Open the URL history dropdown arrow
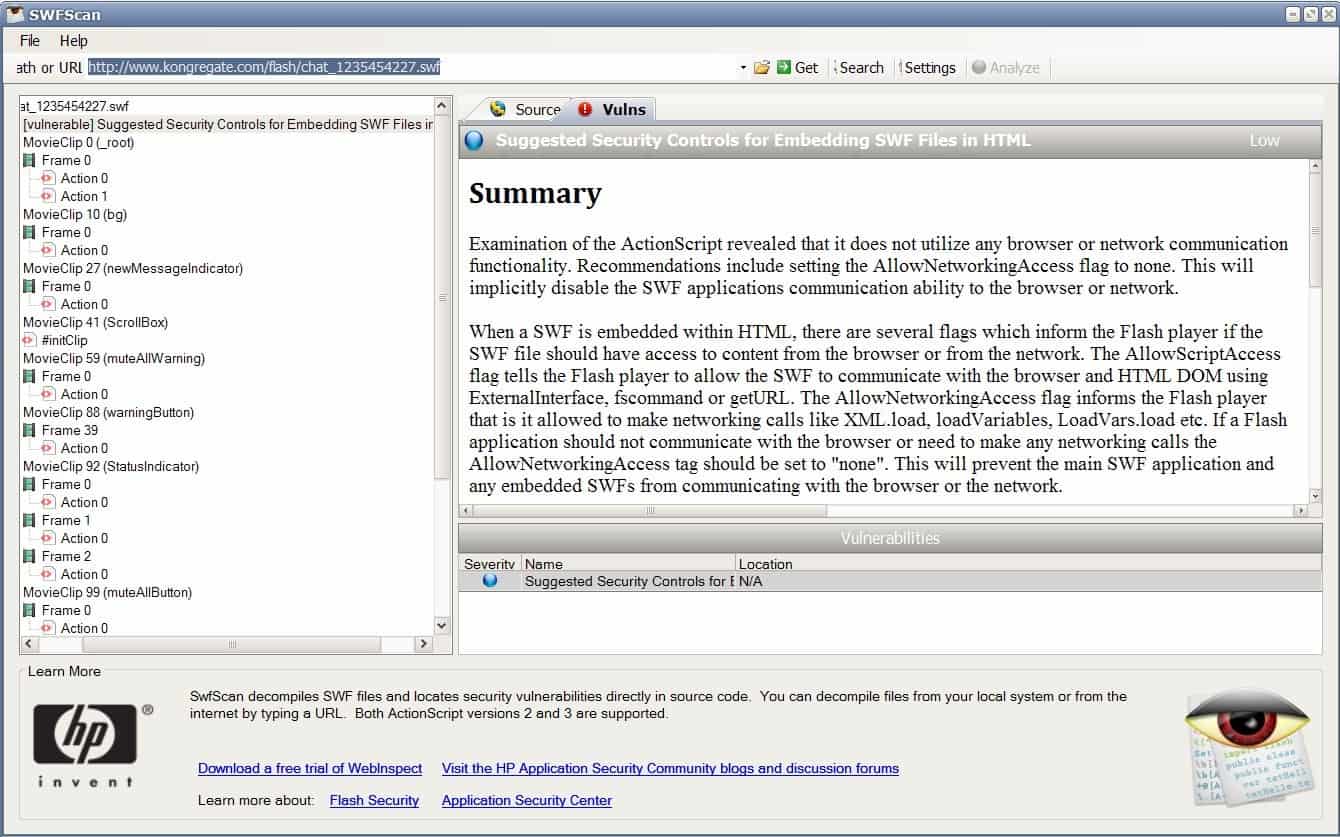Screen dimensions: 1340x837 tap(743, 68)
